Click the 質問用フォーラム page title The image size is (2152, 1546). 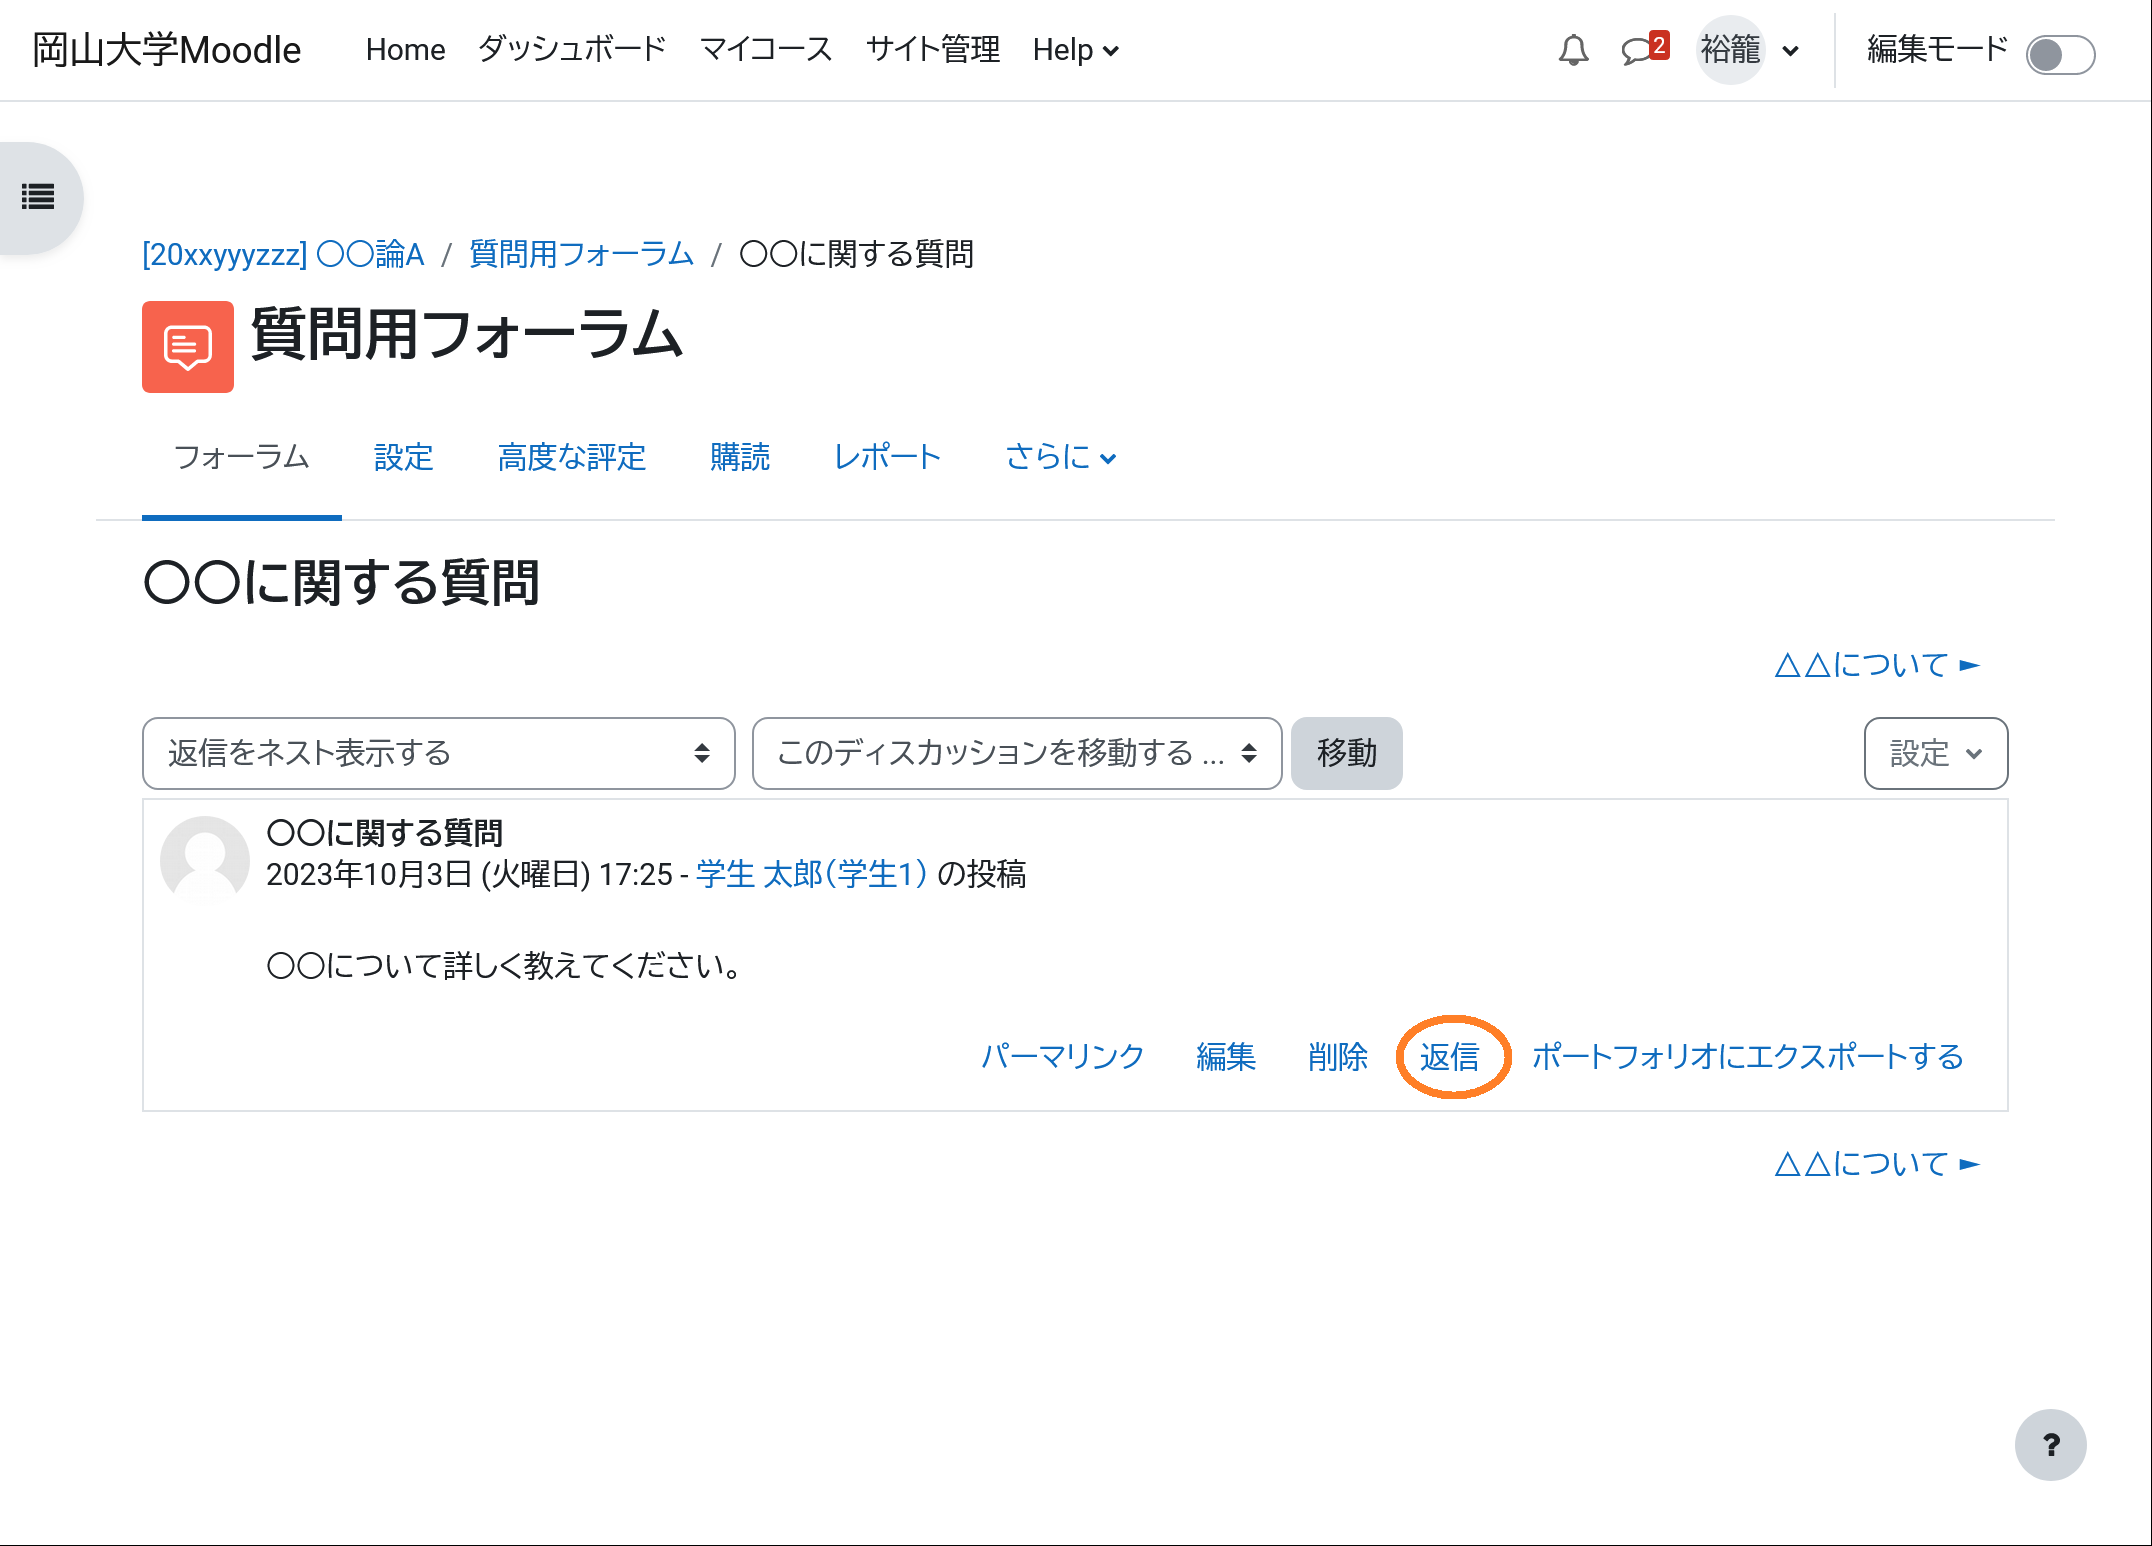click(x=467, y=334)
